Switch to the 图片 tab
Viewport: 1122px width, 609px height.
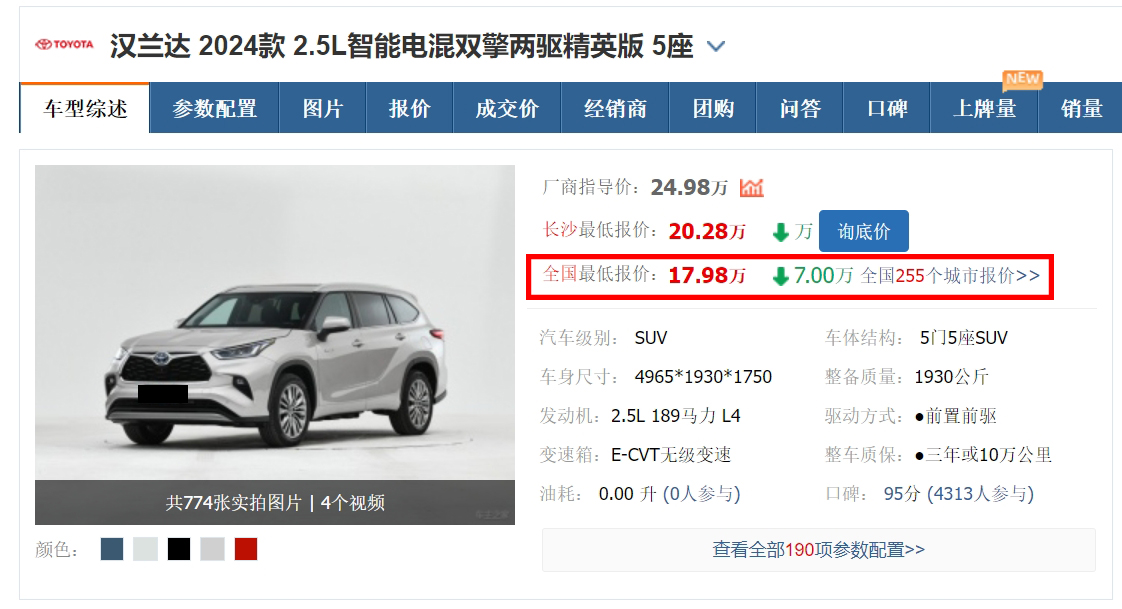323,108
